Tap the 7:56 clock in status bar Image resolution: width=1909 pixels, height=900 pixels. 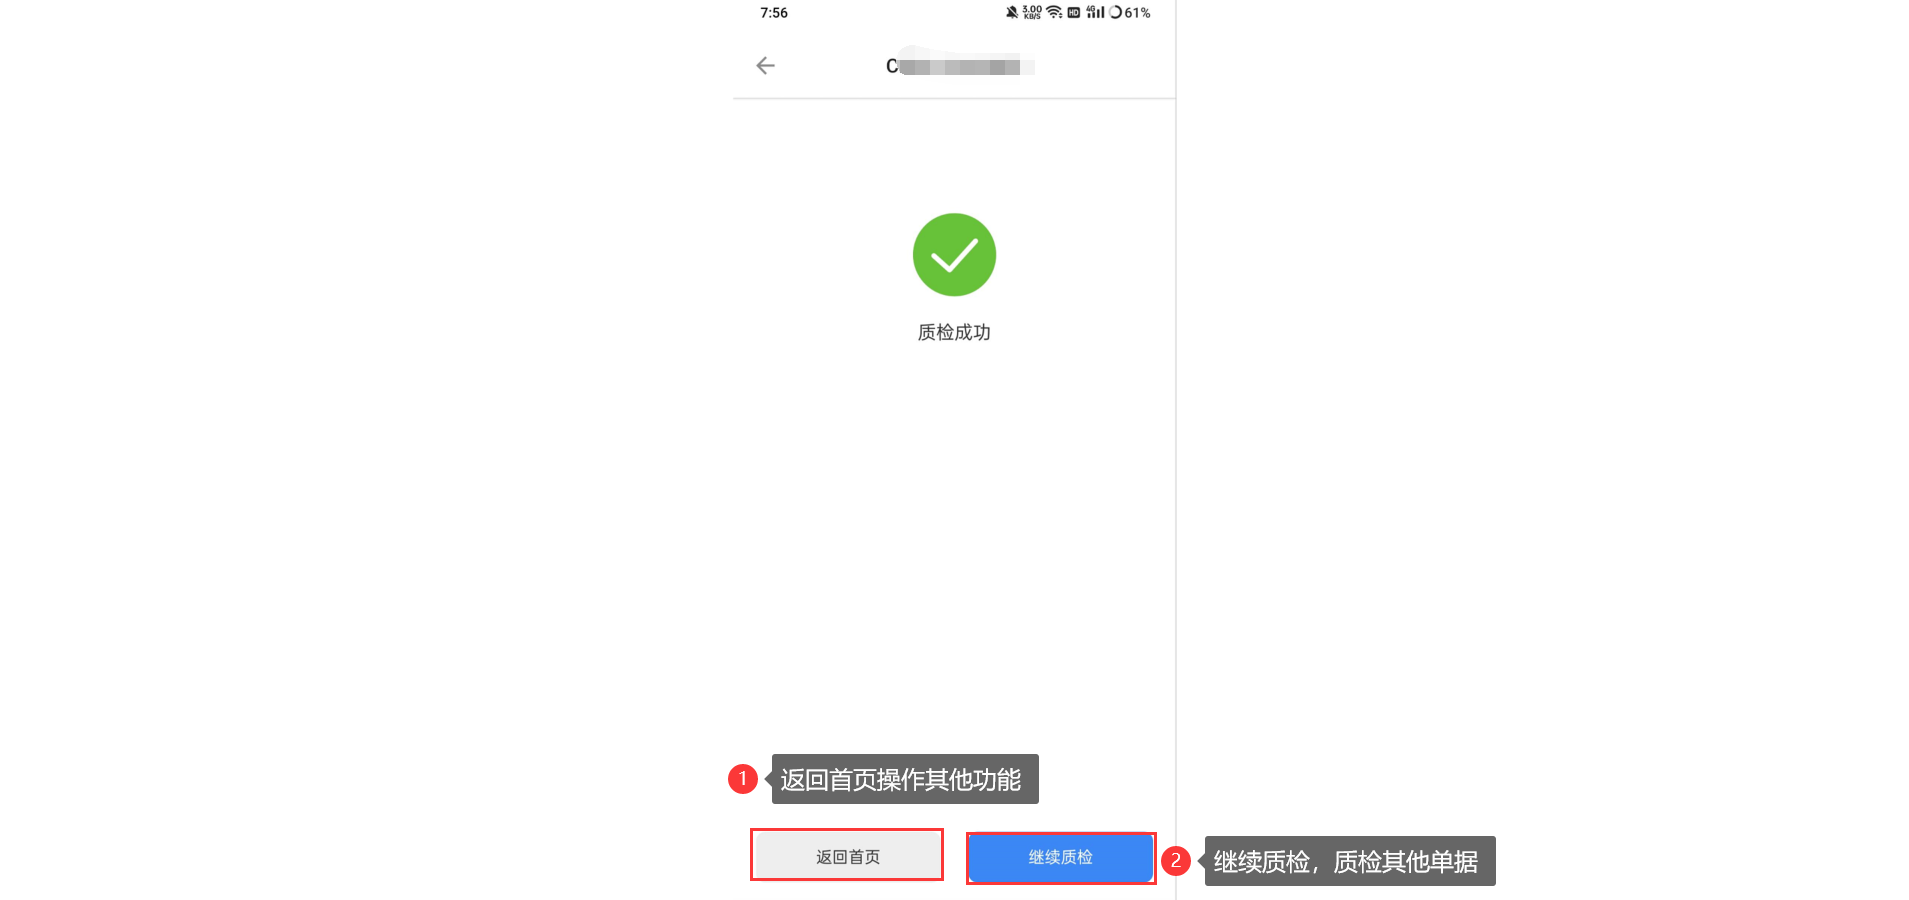[x=774, y=13]
